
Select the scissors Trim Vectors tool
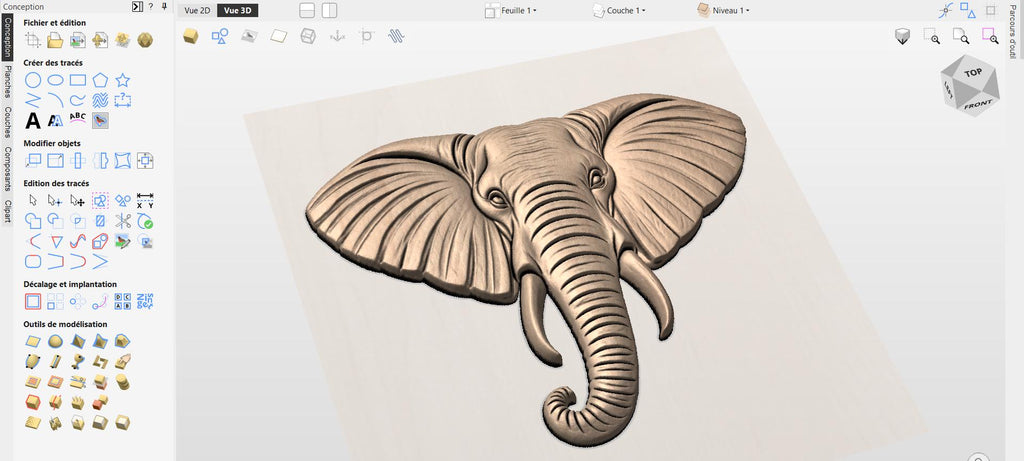[122, 221]
